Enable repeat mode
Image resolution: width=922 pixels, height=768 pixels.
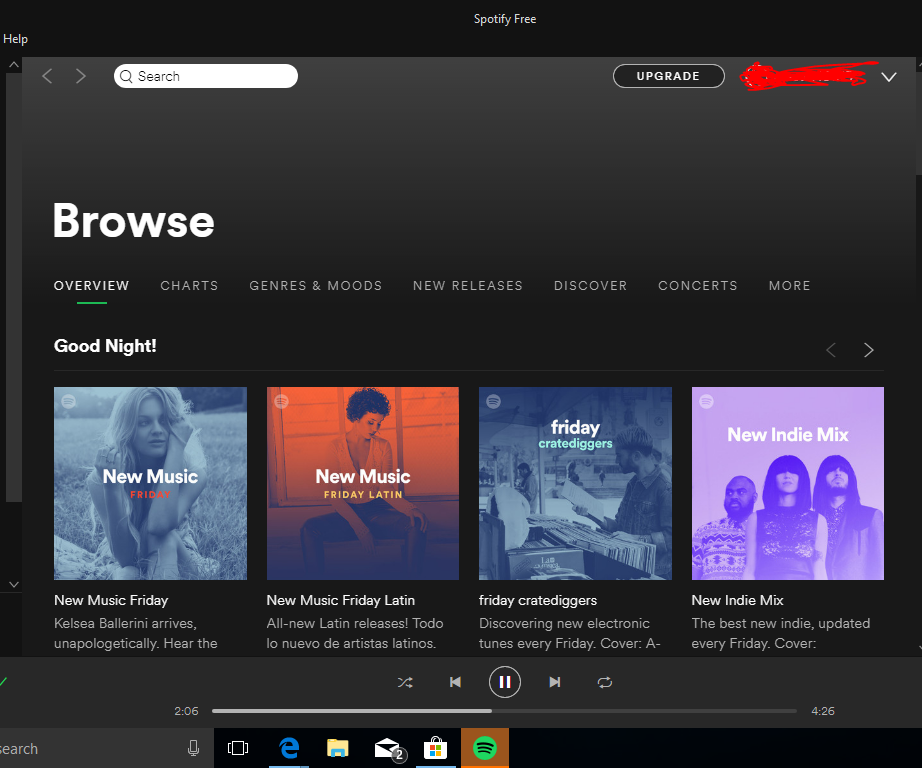click(x=604, y=682)
